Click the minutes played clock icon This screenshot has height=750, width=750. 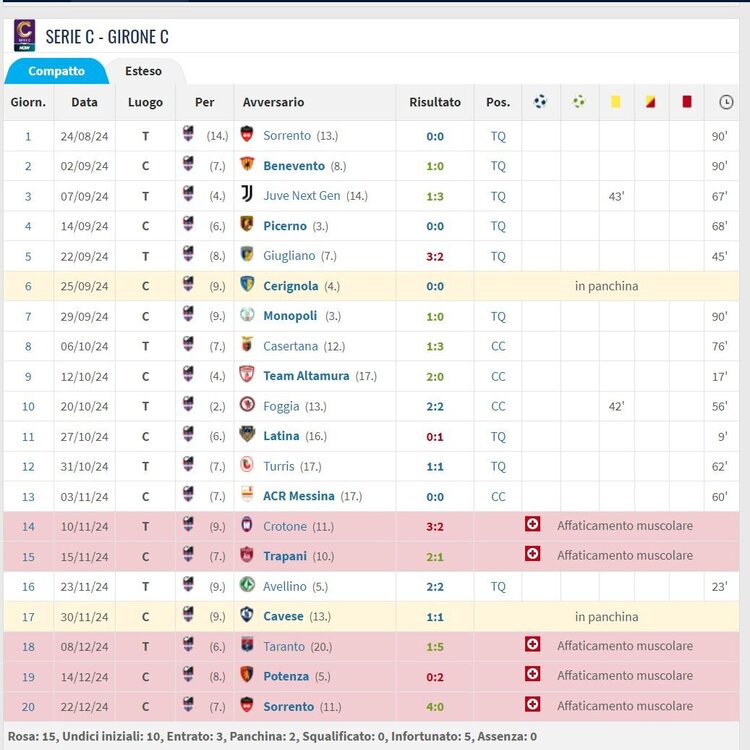(x=726, y=102)
